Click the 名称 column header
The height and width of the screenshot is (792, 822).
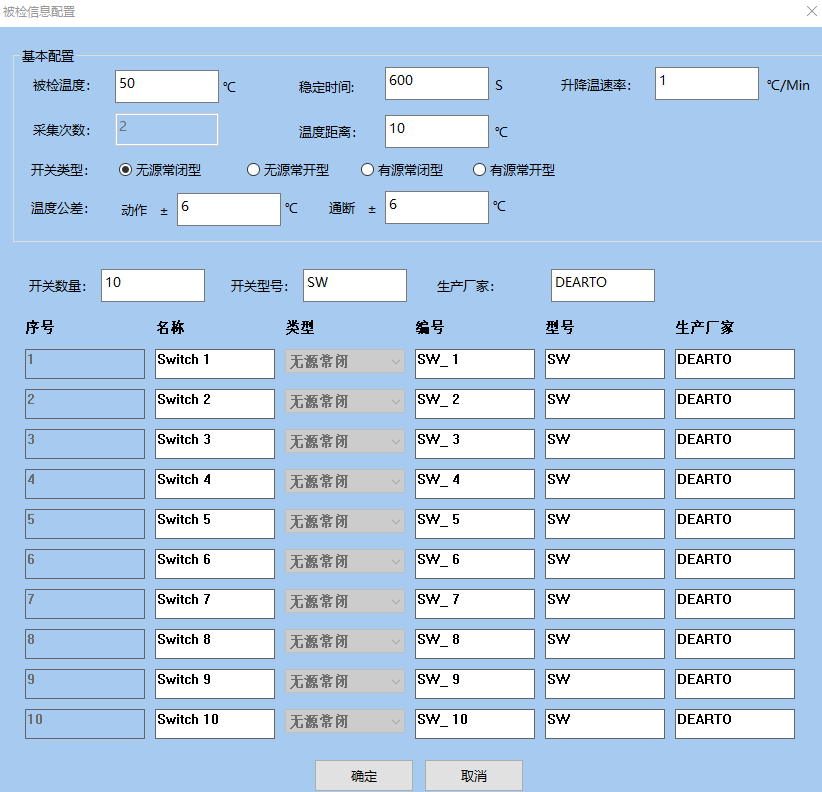[170, 328]
